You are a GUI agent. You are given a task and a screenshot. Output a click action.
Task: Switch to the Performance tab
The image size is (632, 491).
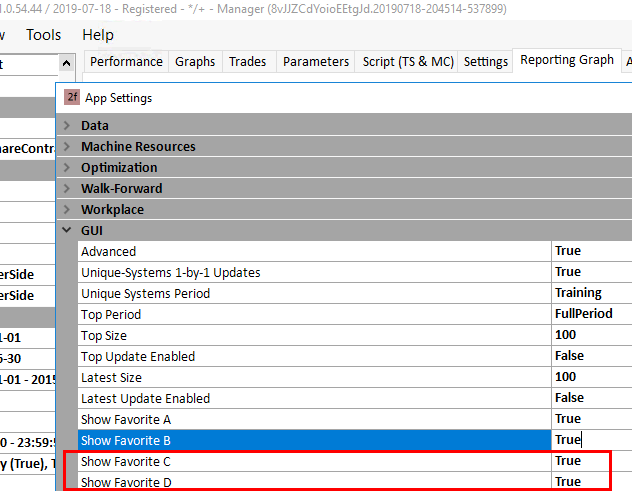(x=126, y=62)
